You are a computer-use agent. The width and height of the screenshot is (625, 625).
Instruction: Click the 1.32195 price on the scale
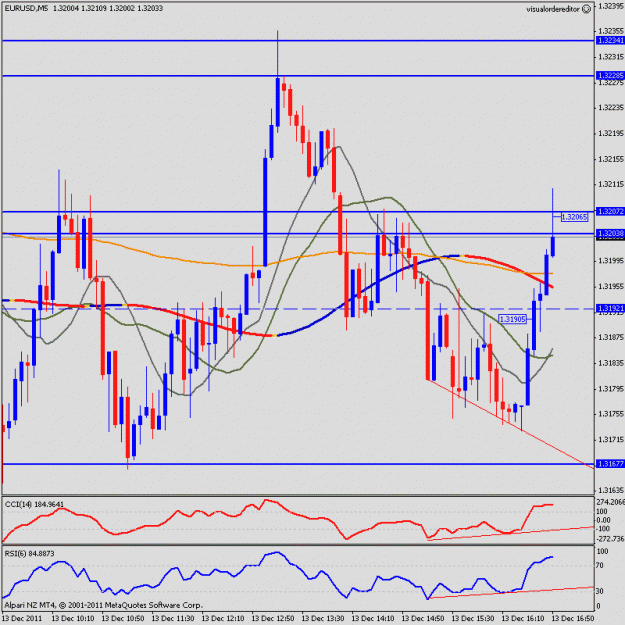click(x=611, y=134)
